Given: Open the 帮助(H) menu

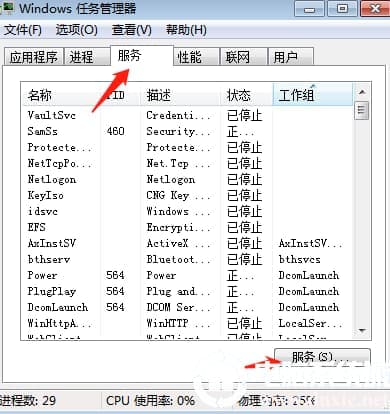Looking at the screenshot, I should pos(186,30).
